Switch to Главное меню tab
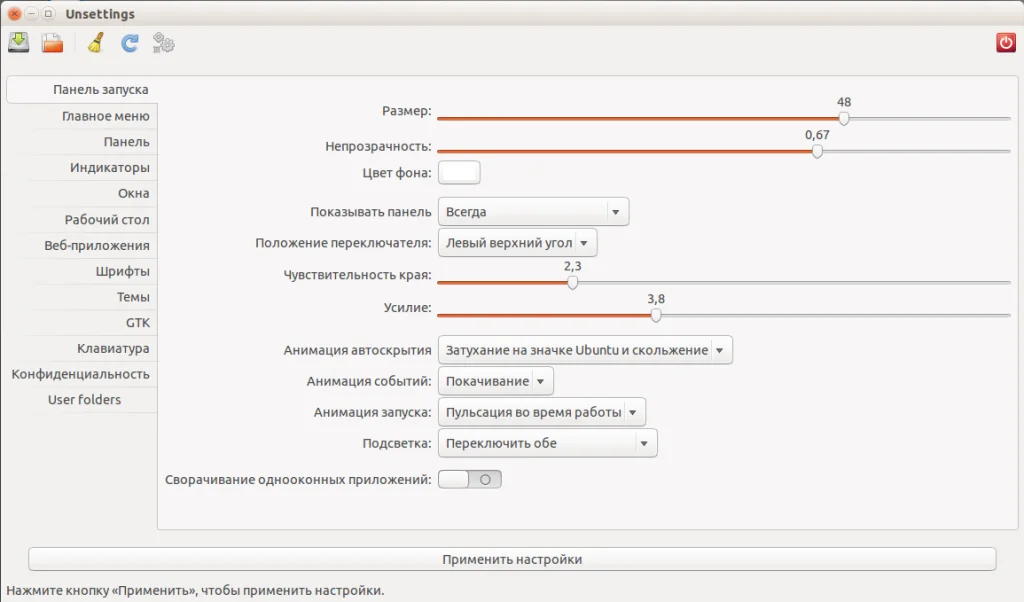This screenshot has height=602, width=1024. point(106,116)
